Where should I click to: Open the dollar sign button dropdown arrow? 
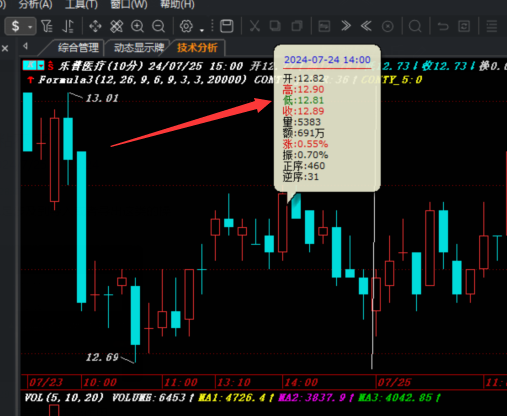(x=30, y=27)
